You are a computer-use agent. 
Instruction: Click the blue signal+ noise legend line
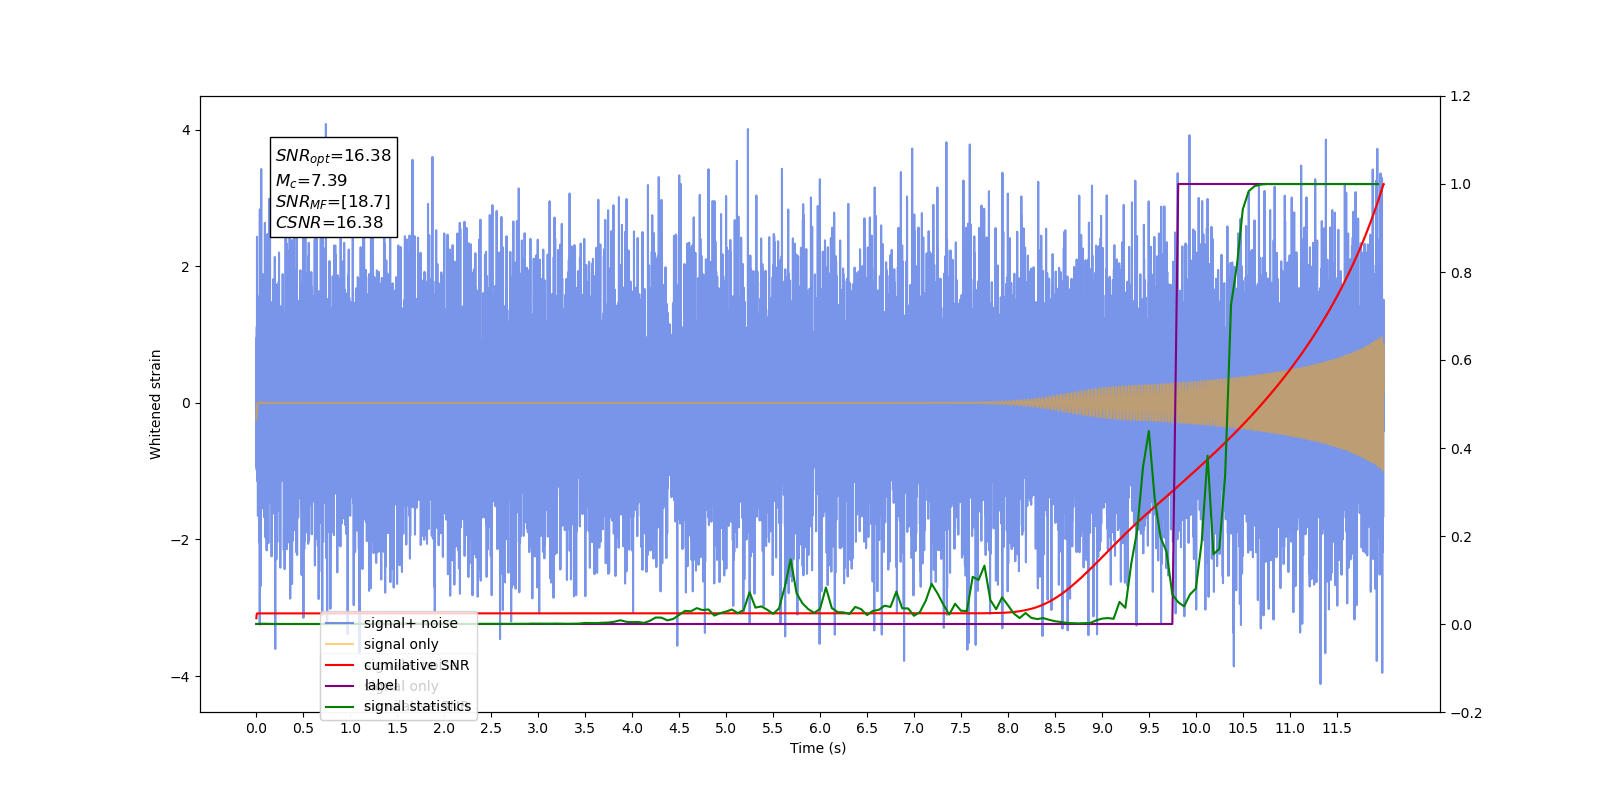pyautogui.click(x=340, y=623)
